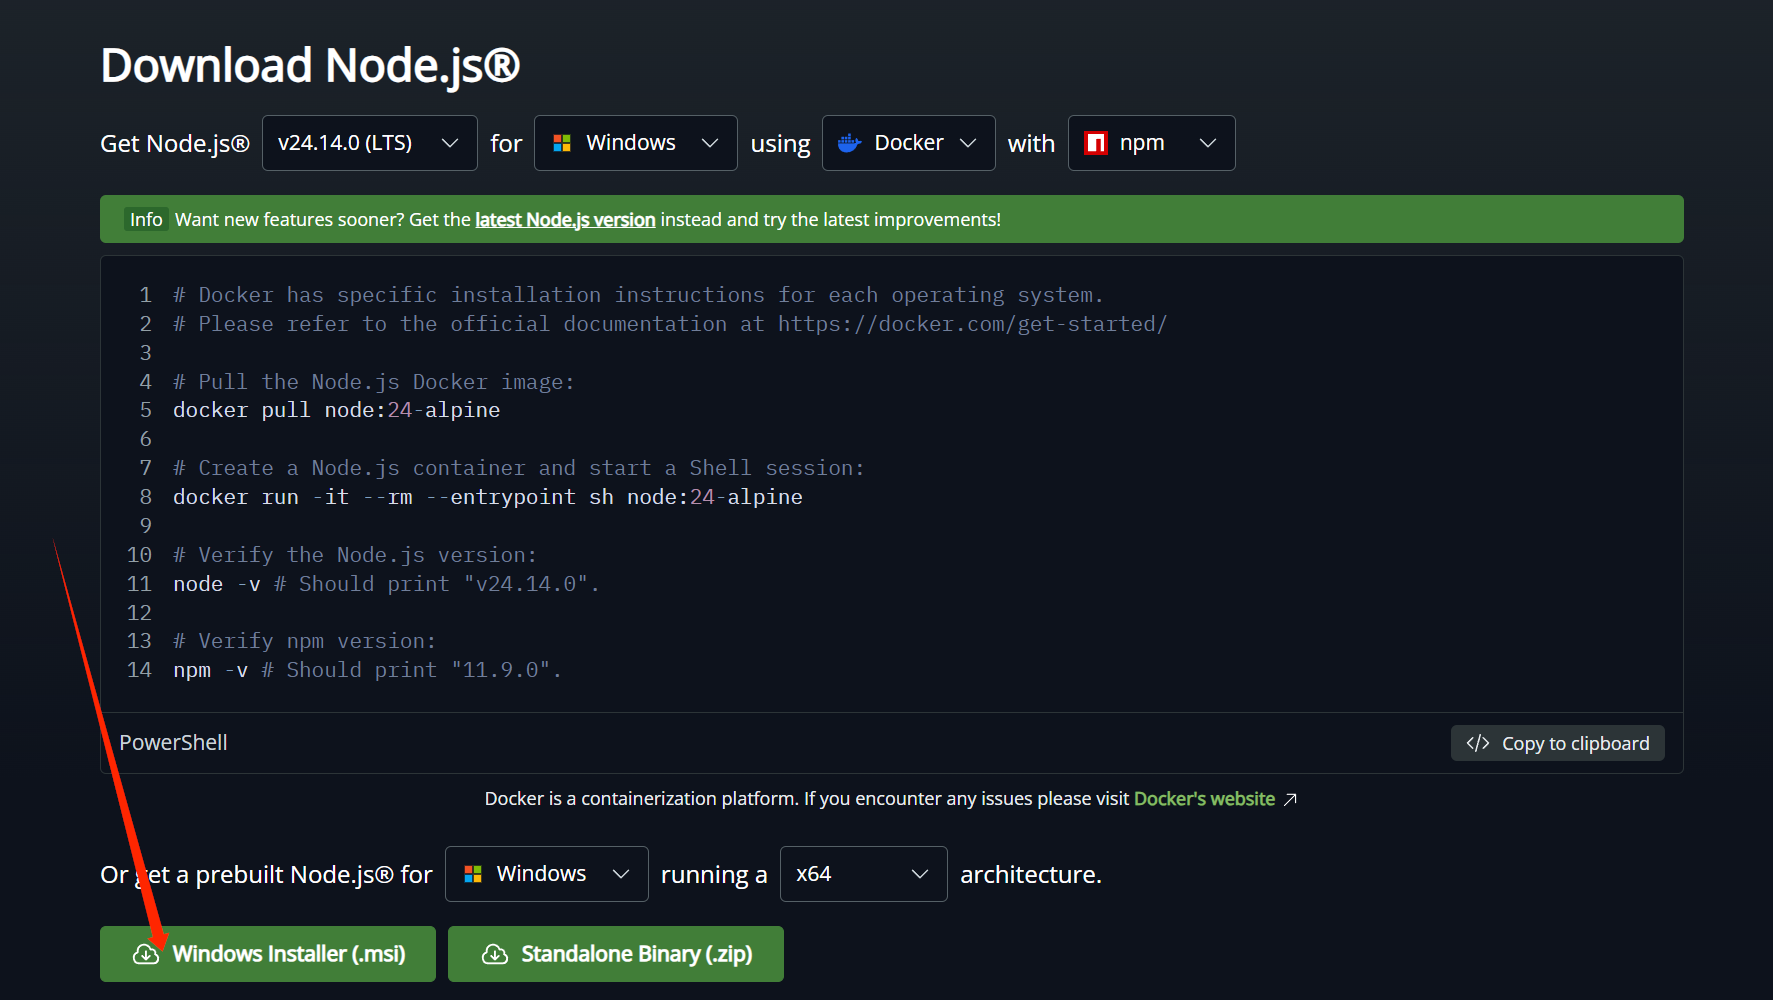1773x1000 pixels.
Task: Click Copy to clipboard button
Action: 1557,743
